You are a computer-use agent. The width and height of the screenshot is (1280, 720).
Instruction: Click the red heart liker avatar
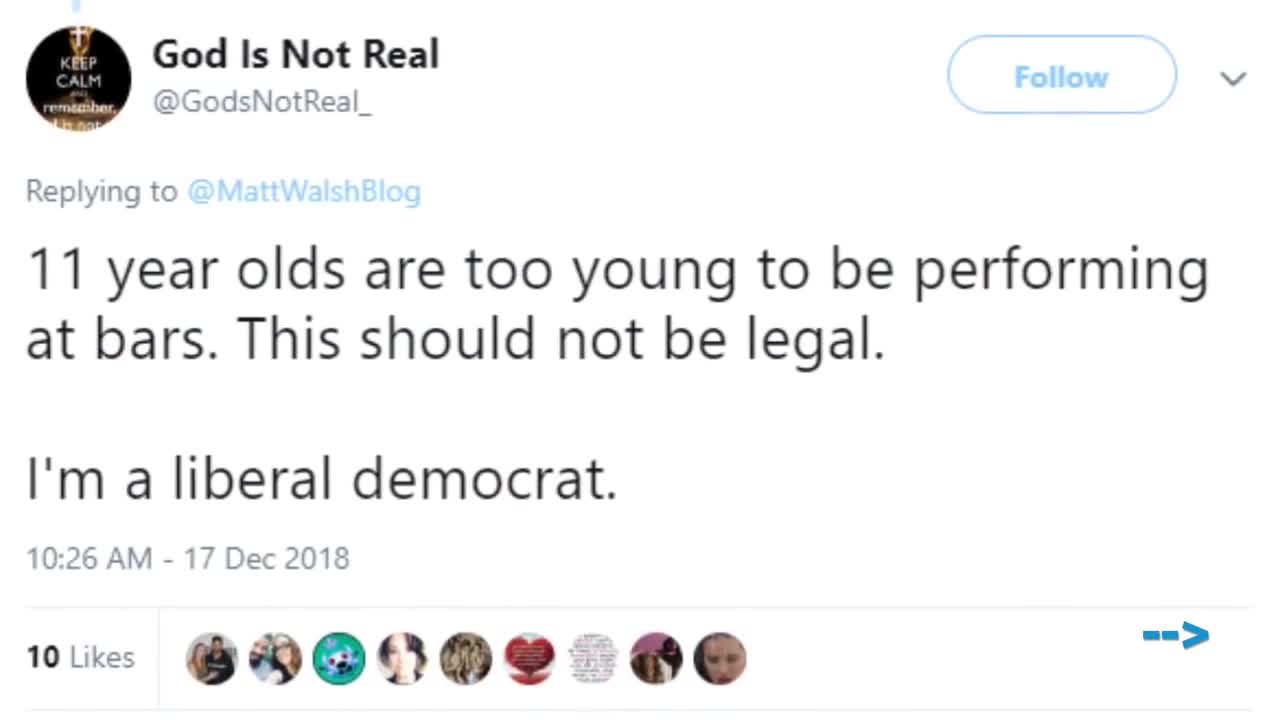coord(529,659)
